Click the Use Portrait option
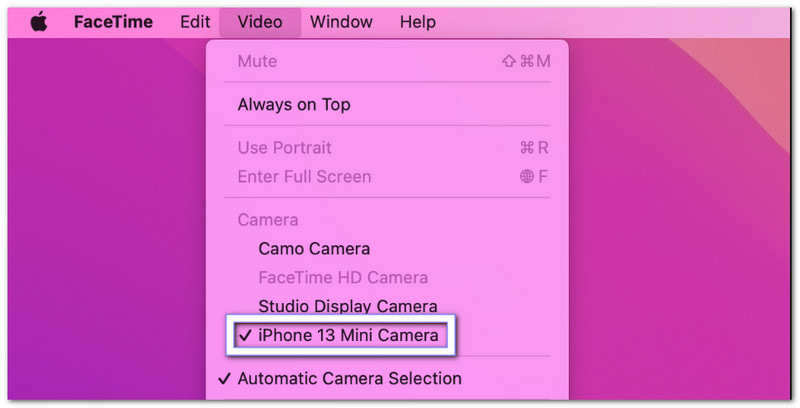Screen dimensions: 800x408 click(x=284, y=148)
